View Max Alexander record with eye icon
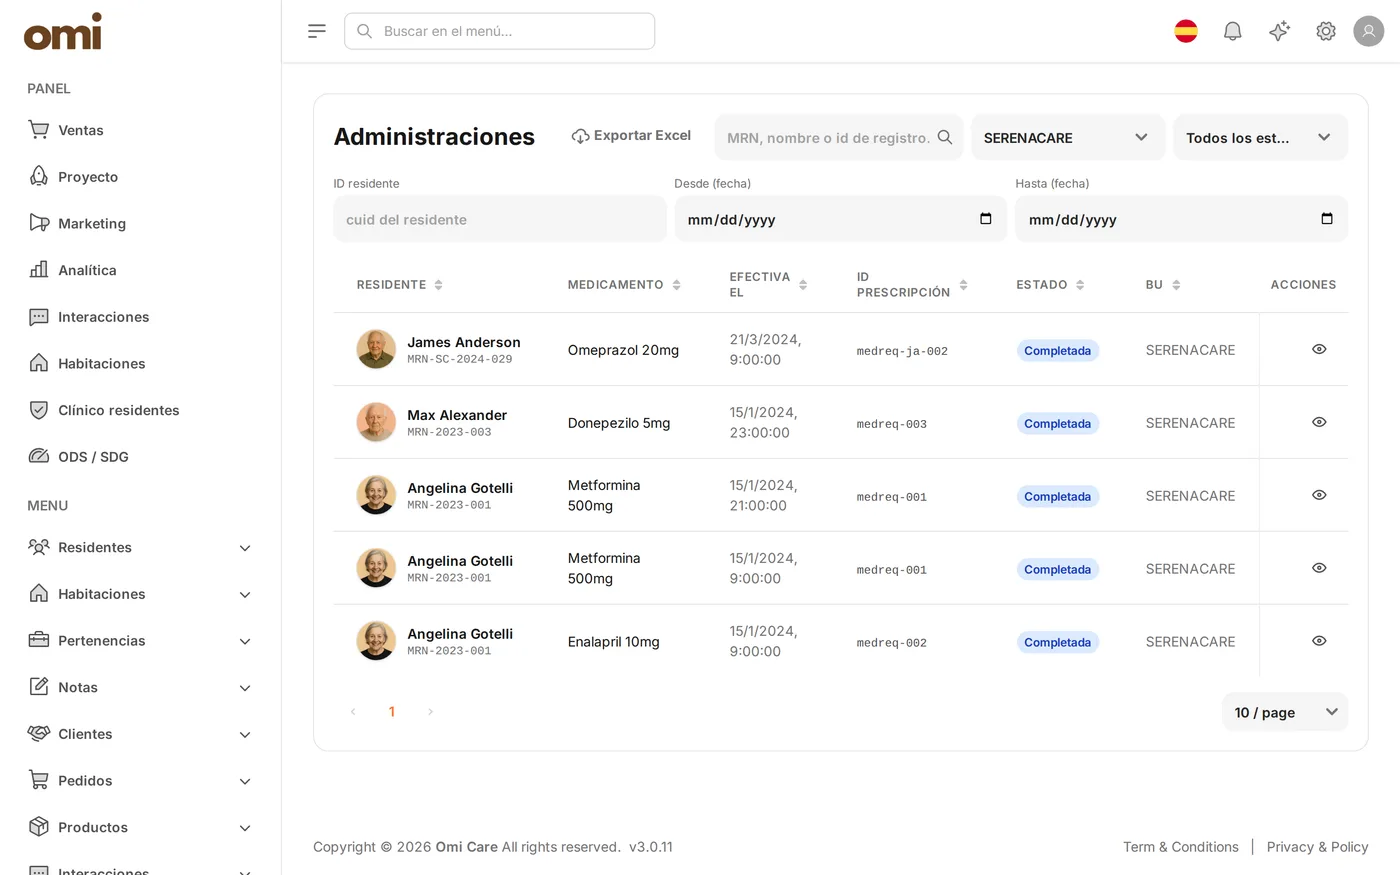 click(1319, 422)
